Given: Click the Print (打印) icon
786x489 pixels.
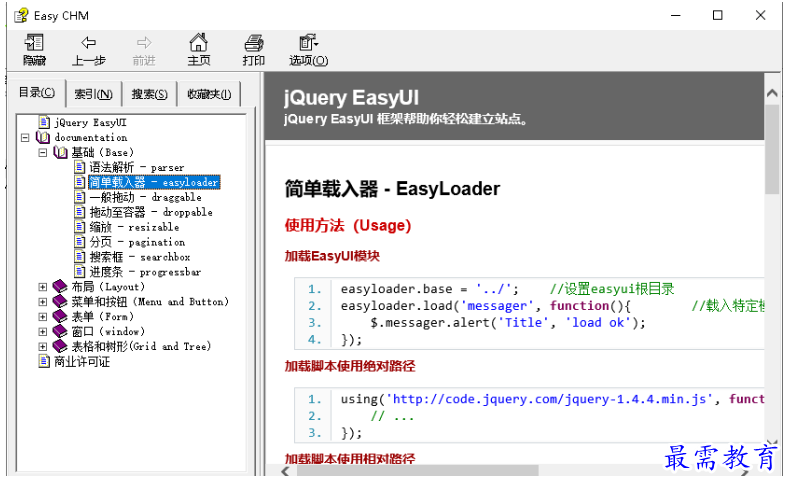Looking at the screenshot, I should [x=254, y=43].
